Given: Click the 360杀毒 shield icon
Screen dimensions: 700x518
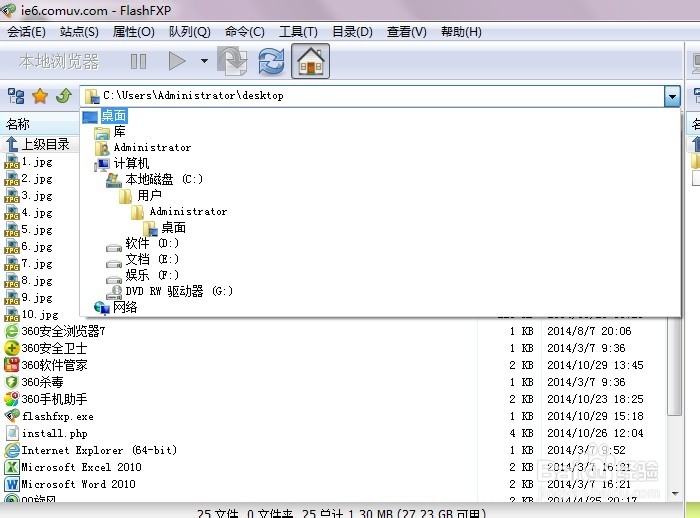Looking at the screenshot, I should (x=12, y=382).
